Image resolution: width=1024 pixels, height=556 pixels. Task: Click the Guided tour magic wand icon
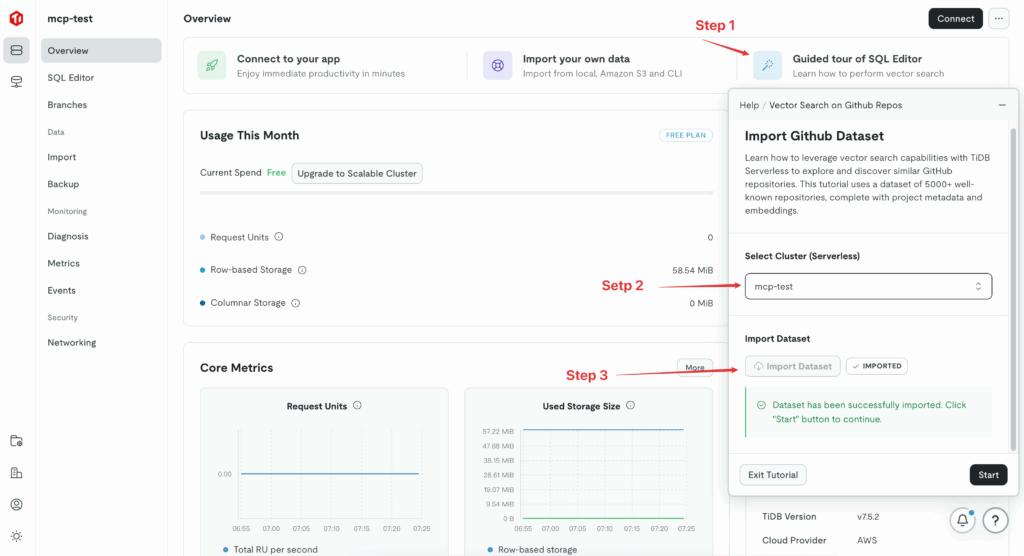tap(767, 65)
